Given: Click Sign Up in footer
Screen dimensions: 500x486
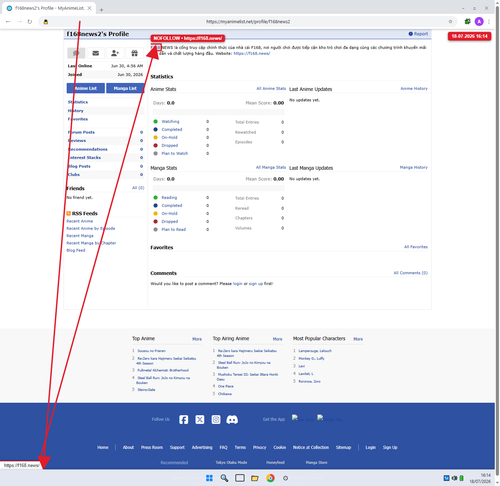Looking at the screenshot, I should tap(390, 447).
